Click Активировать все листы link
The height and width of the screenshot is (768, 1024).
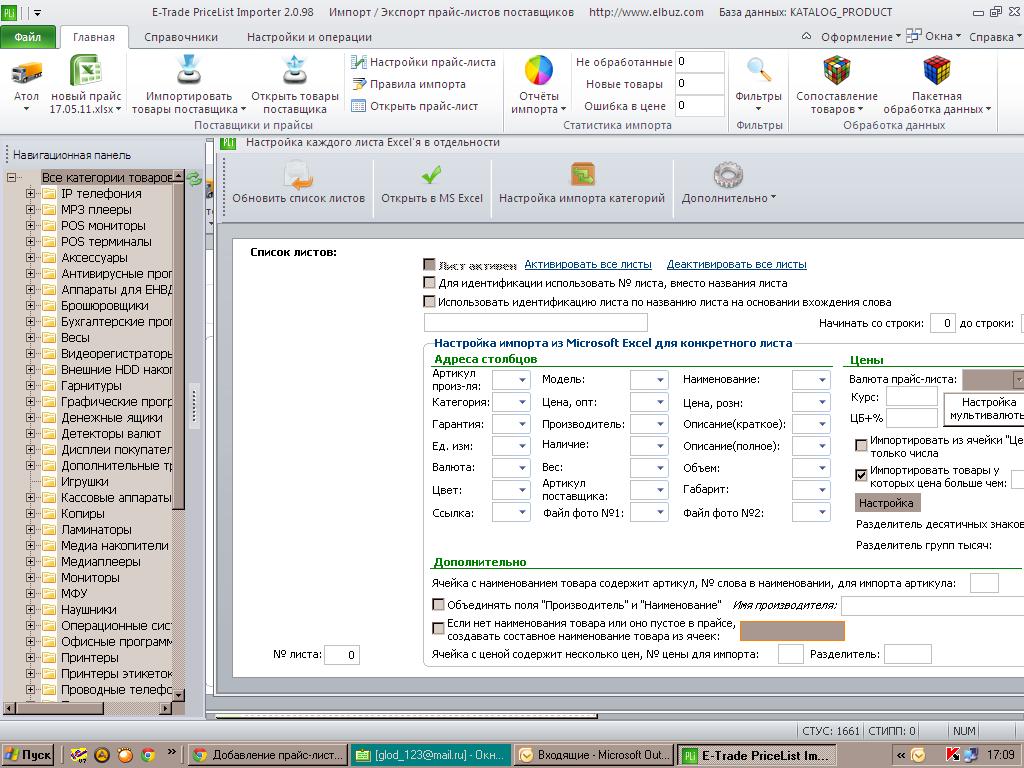tap(588, 264)
